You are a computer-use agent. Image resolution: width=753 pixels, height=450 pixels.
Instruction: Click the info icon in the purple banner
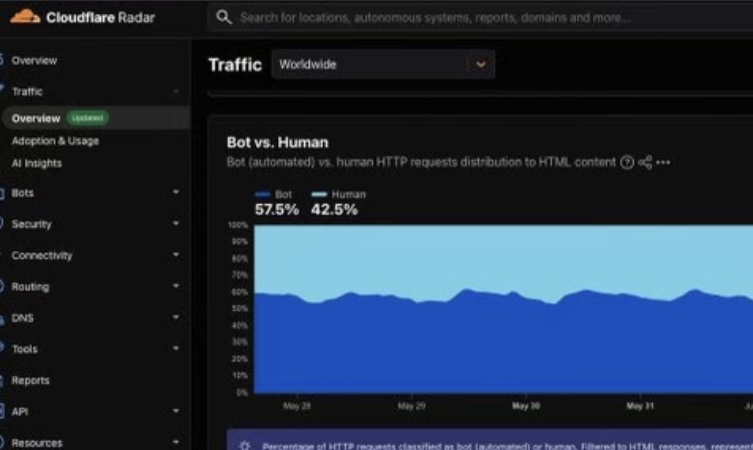244,446
